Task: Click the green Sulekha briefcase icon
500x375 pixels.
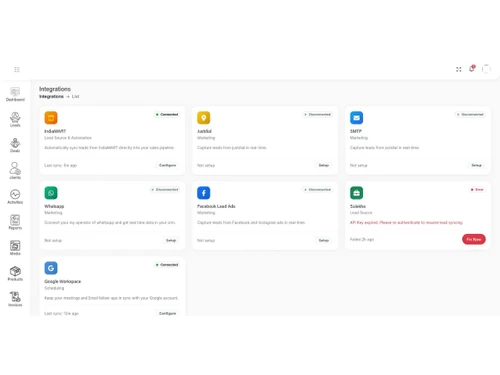Action: click(356, 193)
